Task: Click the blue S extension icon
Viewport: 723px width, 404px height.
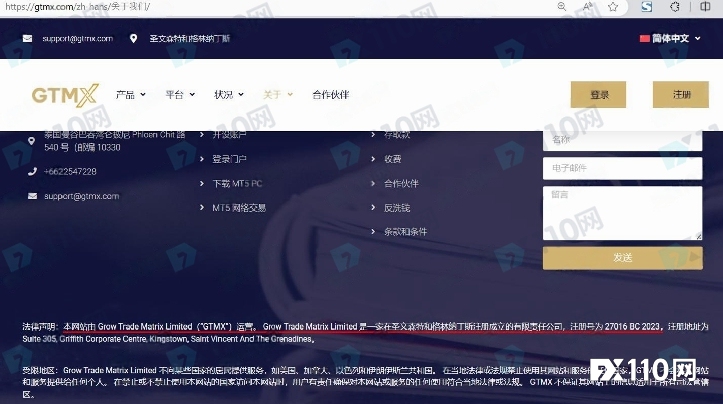Action: coord(646,6)
